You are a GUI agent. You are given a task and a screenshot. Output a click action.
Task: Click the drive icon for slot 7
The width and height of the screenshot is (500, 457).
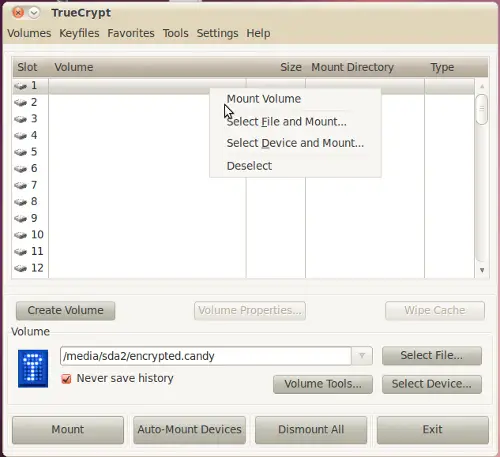(x=21, y=185)
